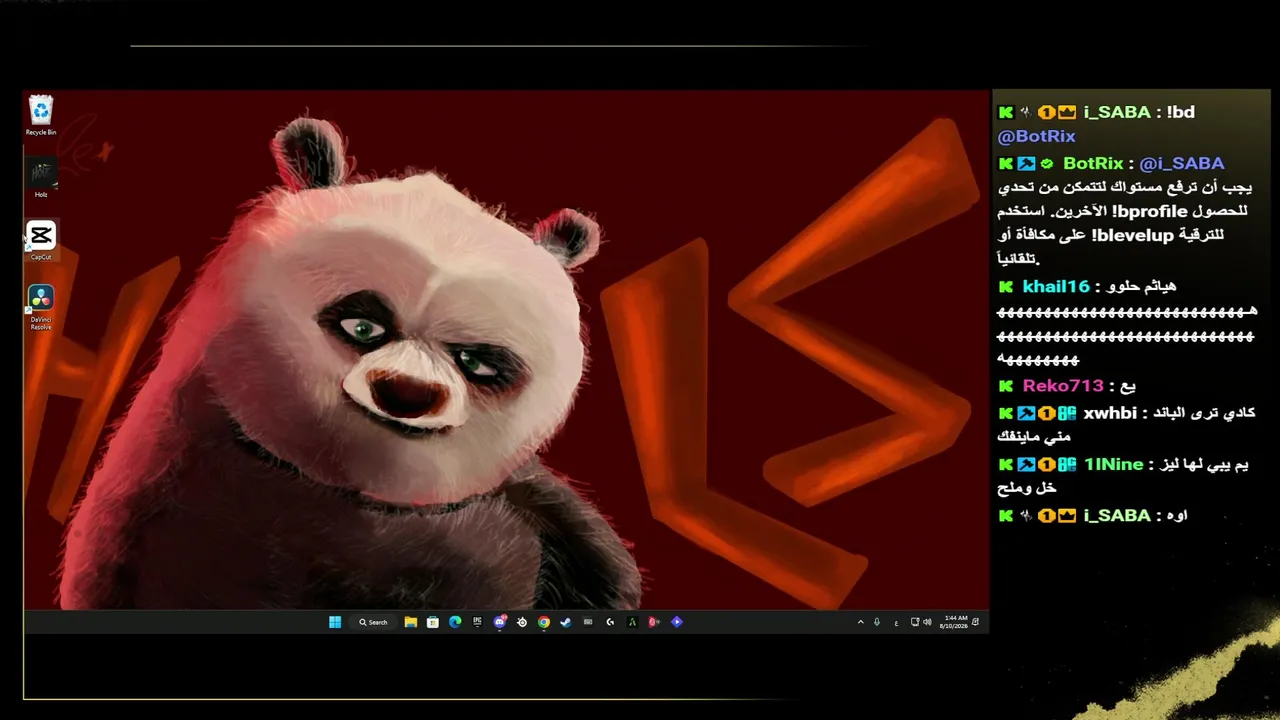
Task: Click the @i_SABA mention in BotRix's message
Action: click(x=1181, y=163)
